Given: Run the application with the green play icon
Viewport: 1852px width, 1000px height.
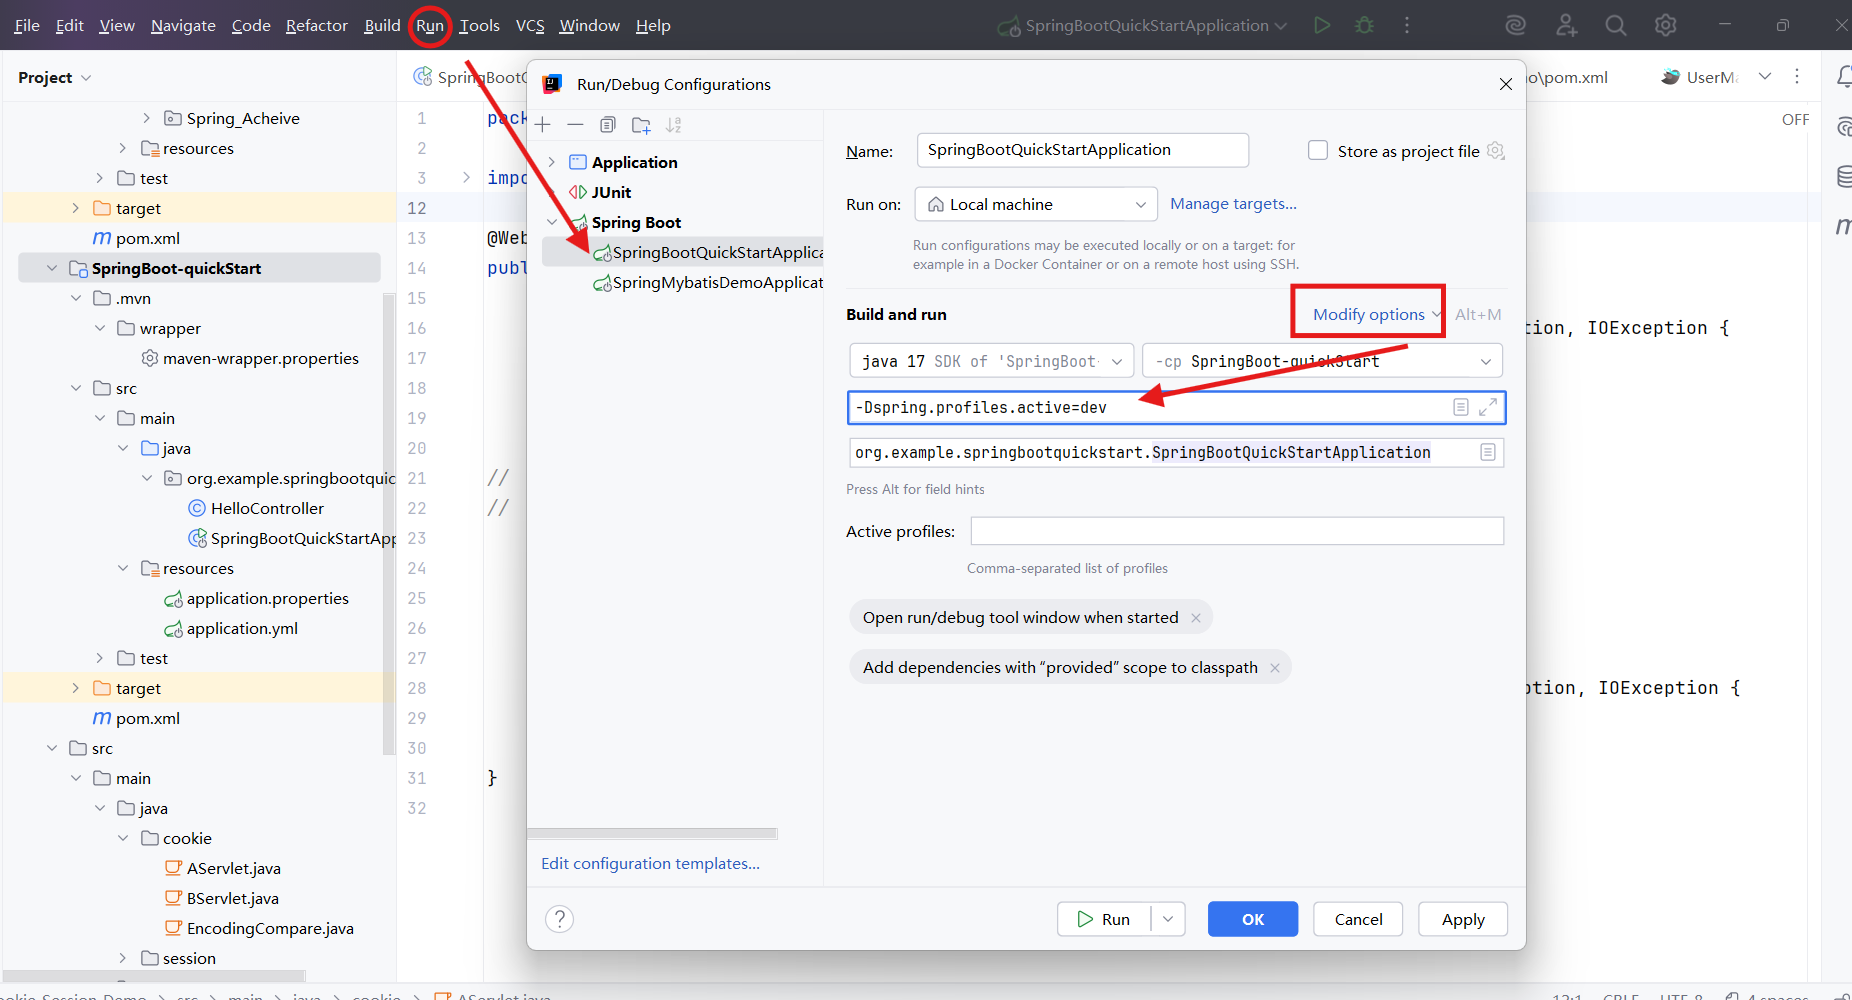Looking at the screenshot, I should (x=1322, y=25).
